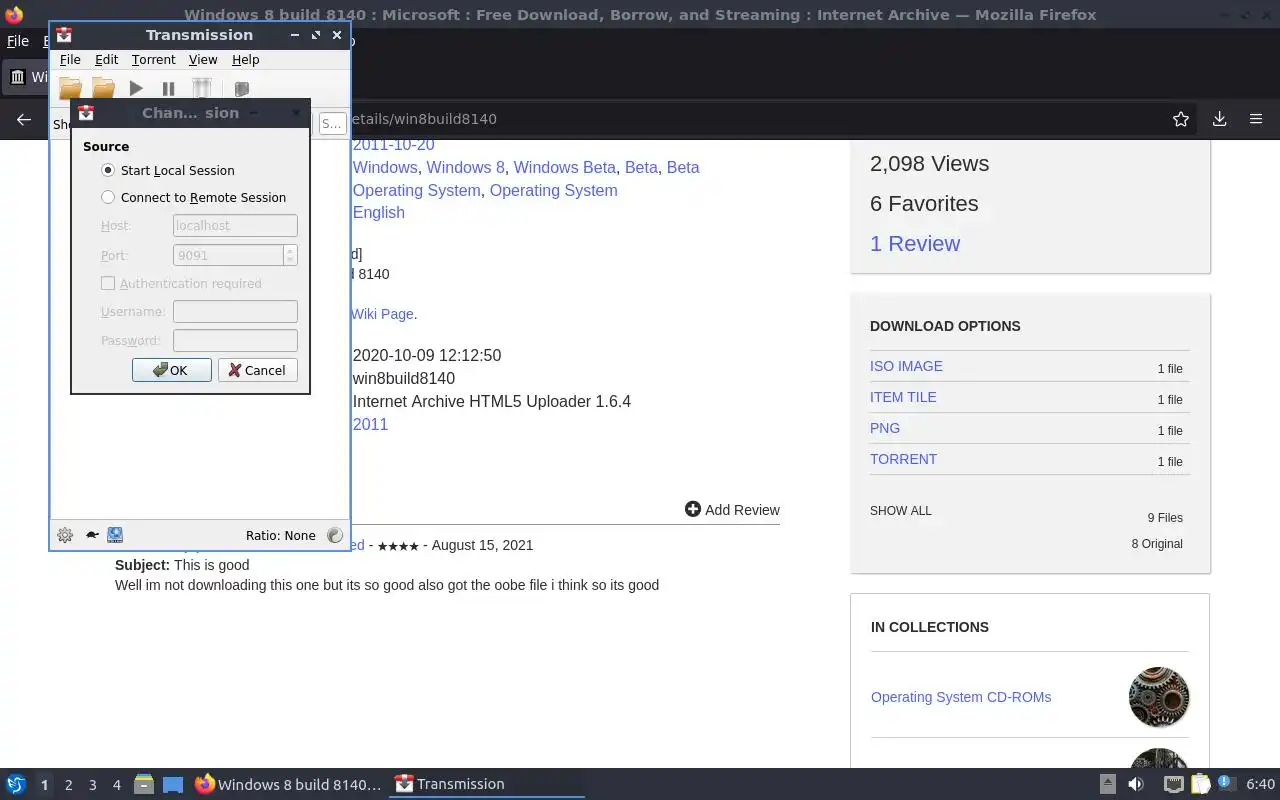Click the Transmission search filter box
1280x800 pixels.
tap(332, 124)
